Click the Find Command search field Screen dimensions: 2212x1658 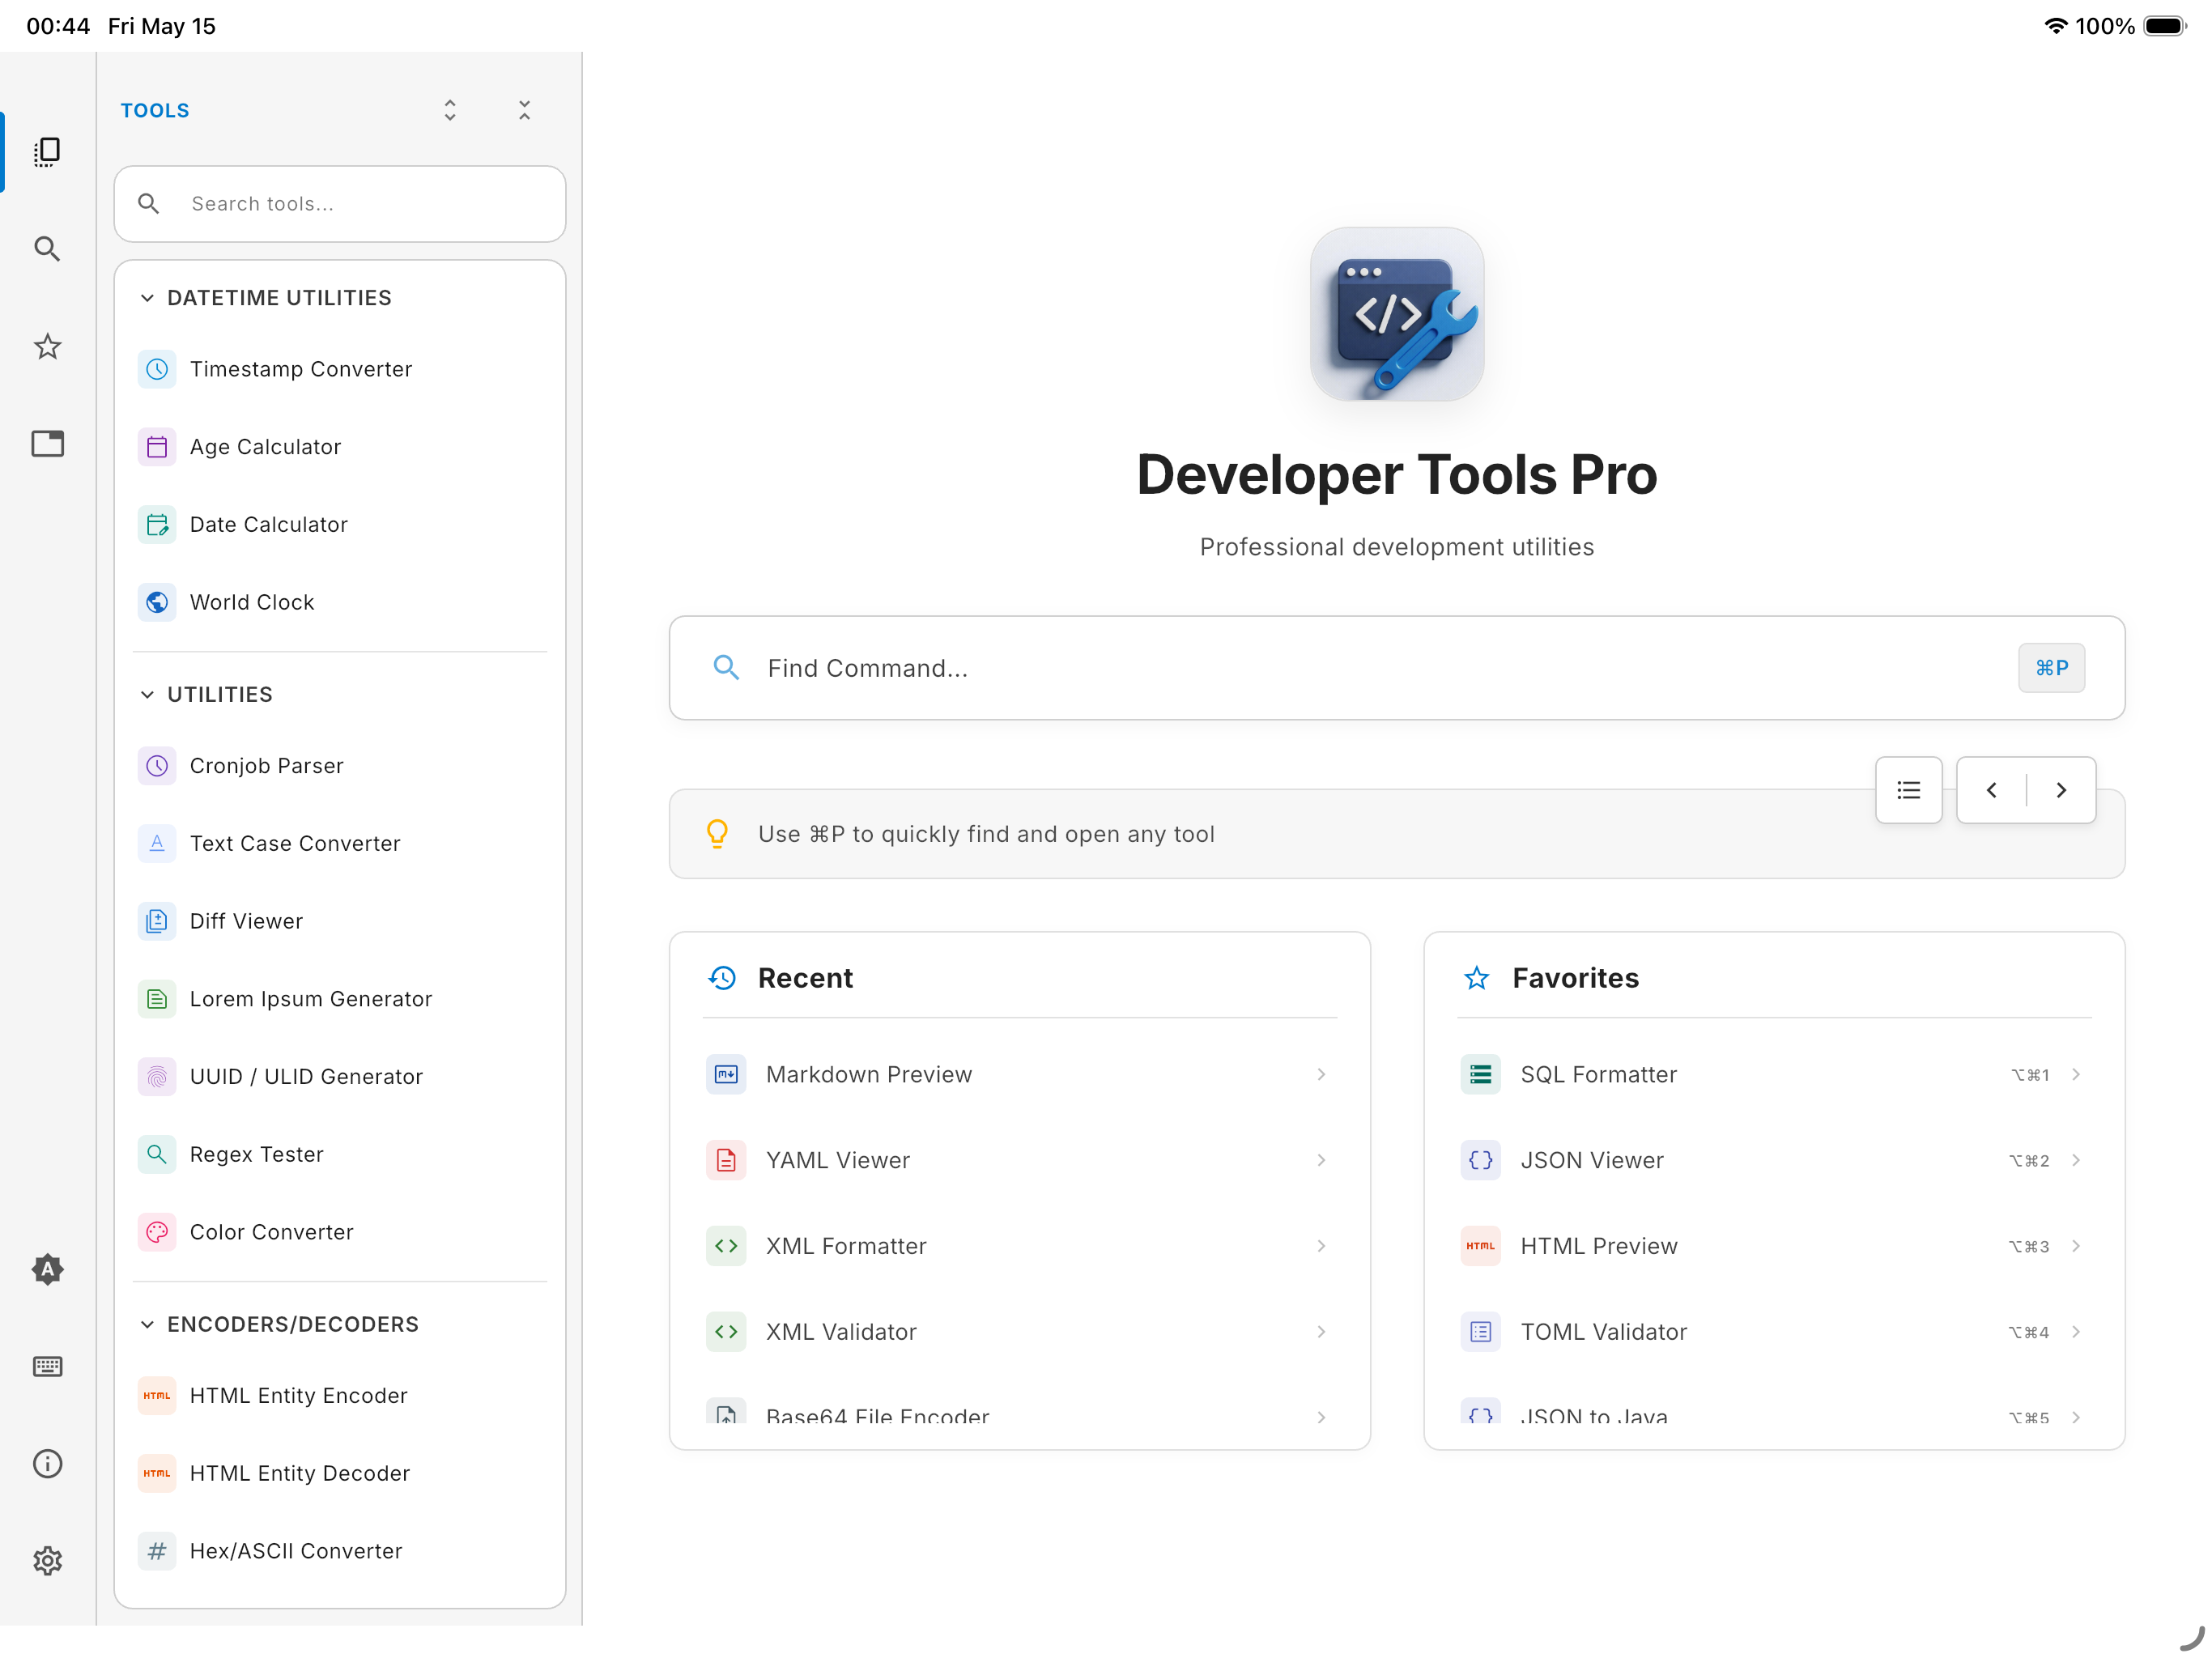click(1396, 668)
